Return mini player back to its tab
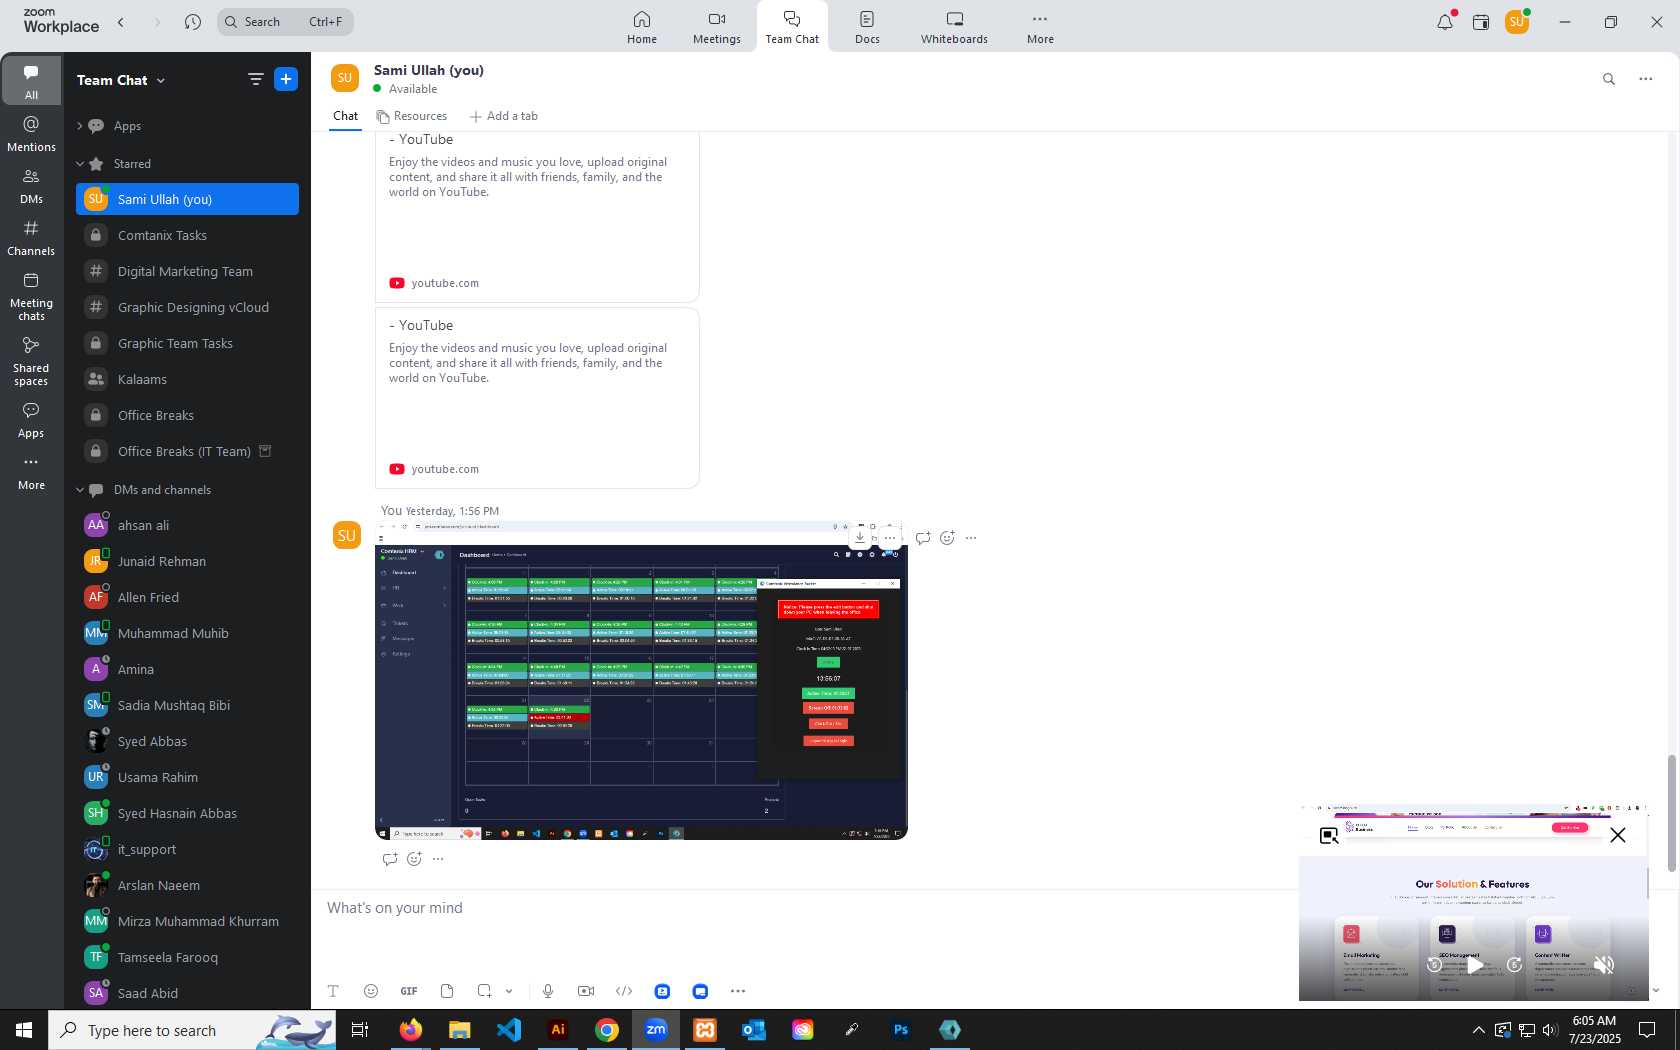The width and height of the screenshot is (1680, 1050). (x=1329, y=835)
